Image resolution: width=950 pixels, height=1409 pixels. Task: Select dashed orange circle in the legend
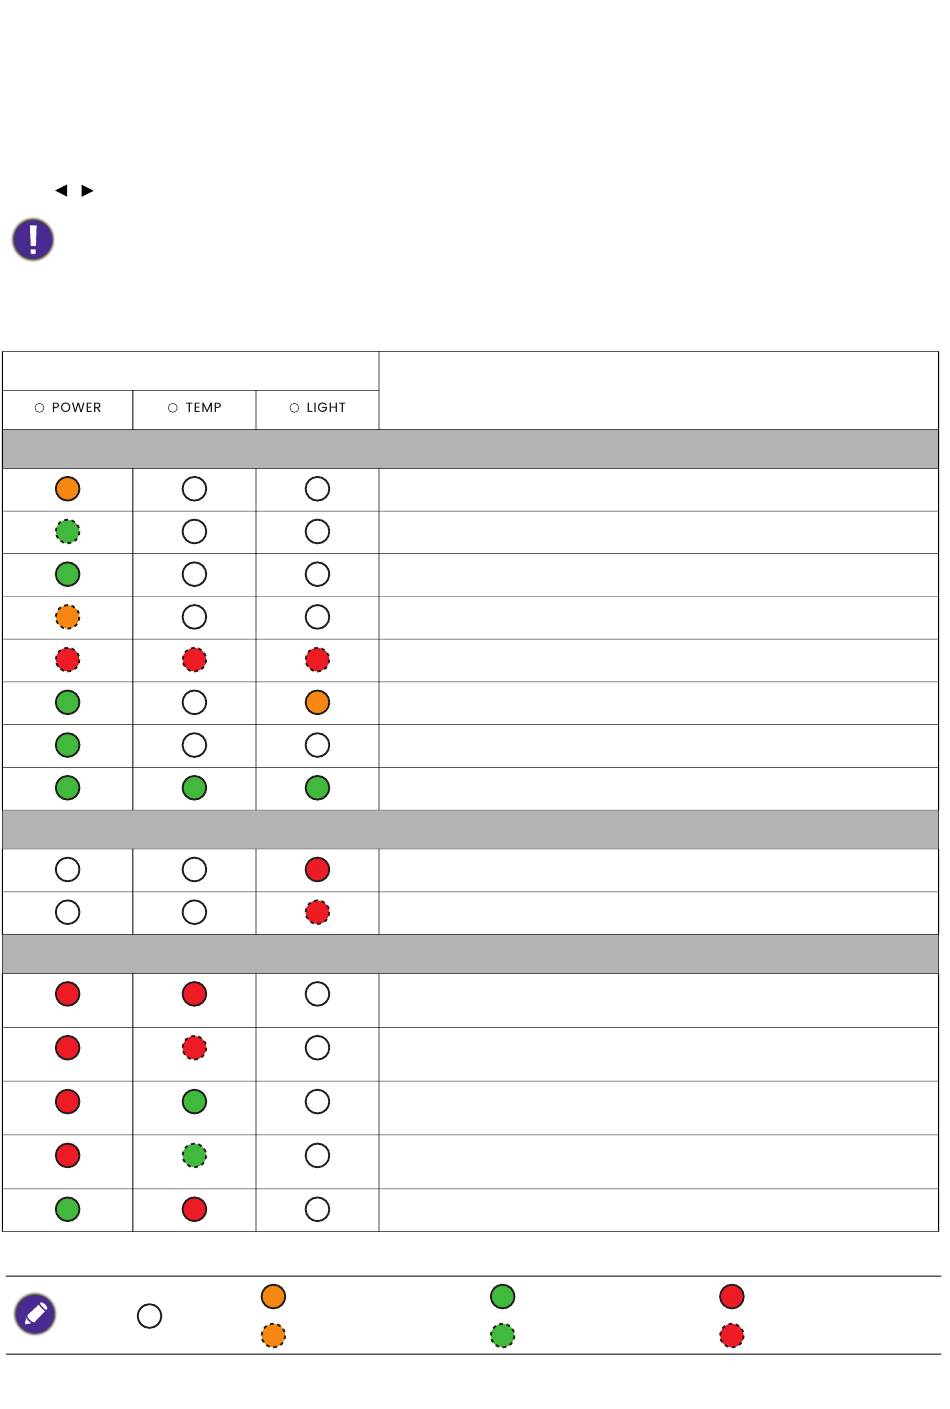[273, 1335]
